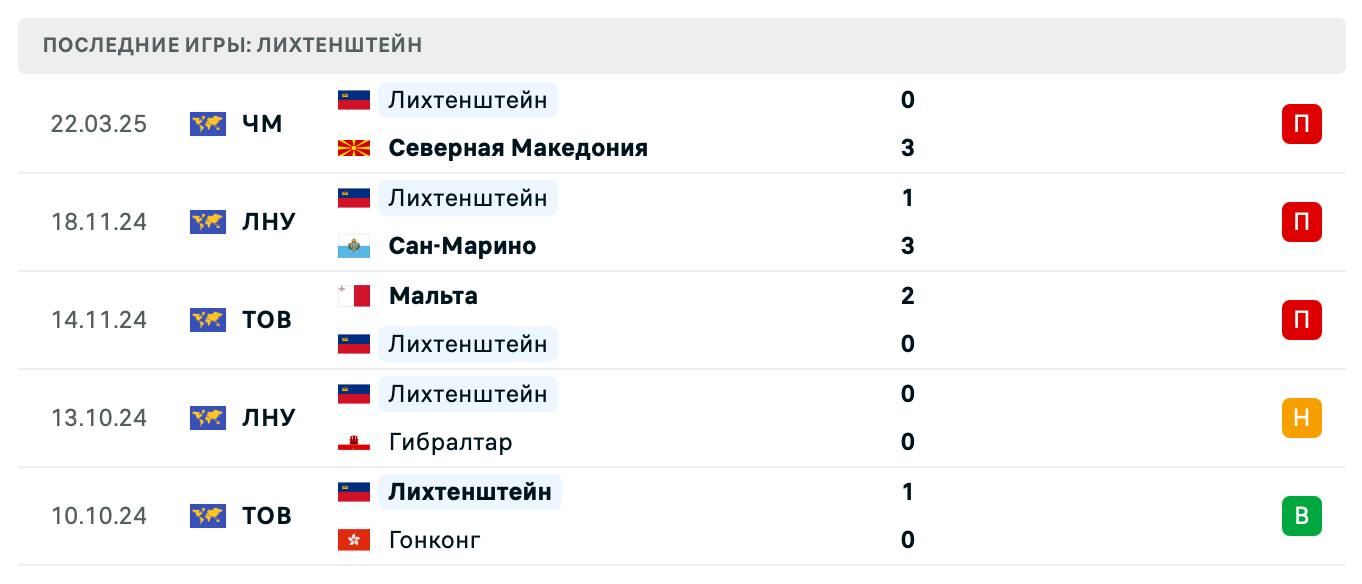This screenshot has height=584, width=1362.
Task: Open the Северная Македония team link
Action: coord(518,148)
